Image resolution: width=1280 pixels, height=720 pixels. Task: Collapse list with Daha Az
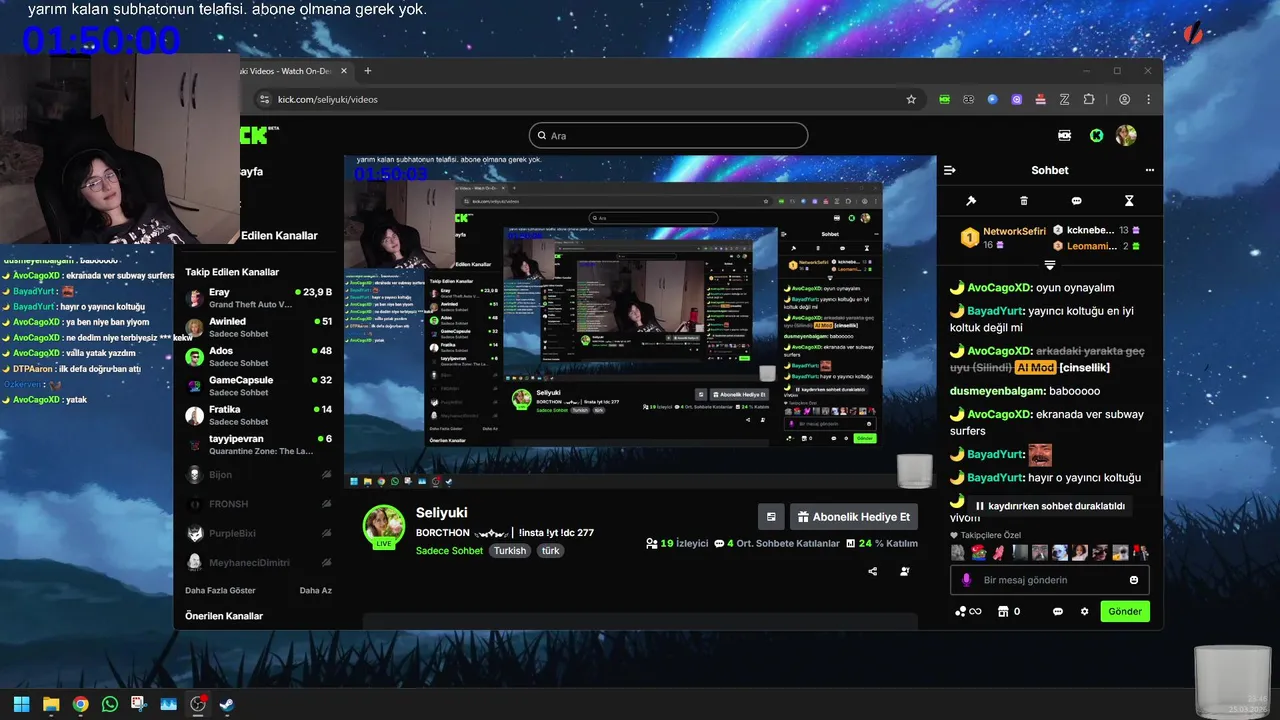pyautogui.click(x=315, y=590)
